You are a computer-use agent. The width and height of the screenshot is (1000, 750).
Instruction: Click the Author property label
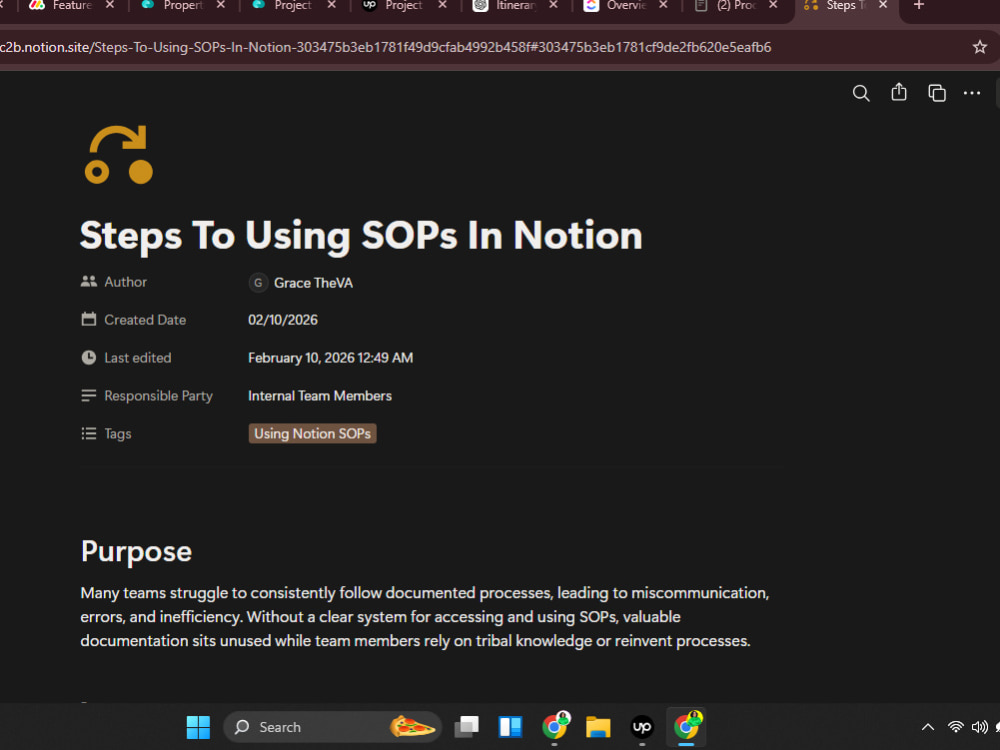pos(126,282)
